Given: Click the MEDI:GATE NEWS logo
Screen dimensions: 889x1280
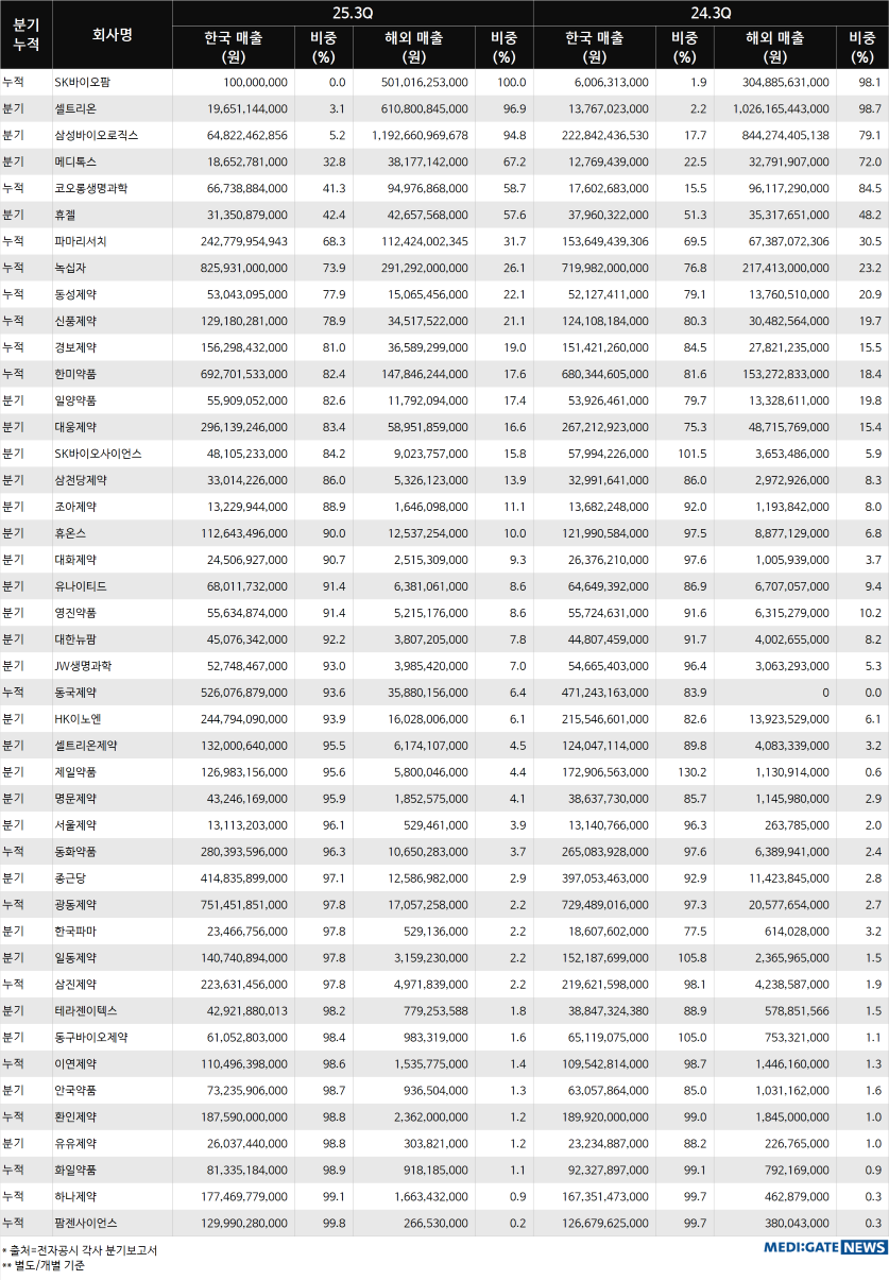Looking at the screenshot, I should pos(825,1247).
